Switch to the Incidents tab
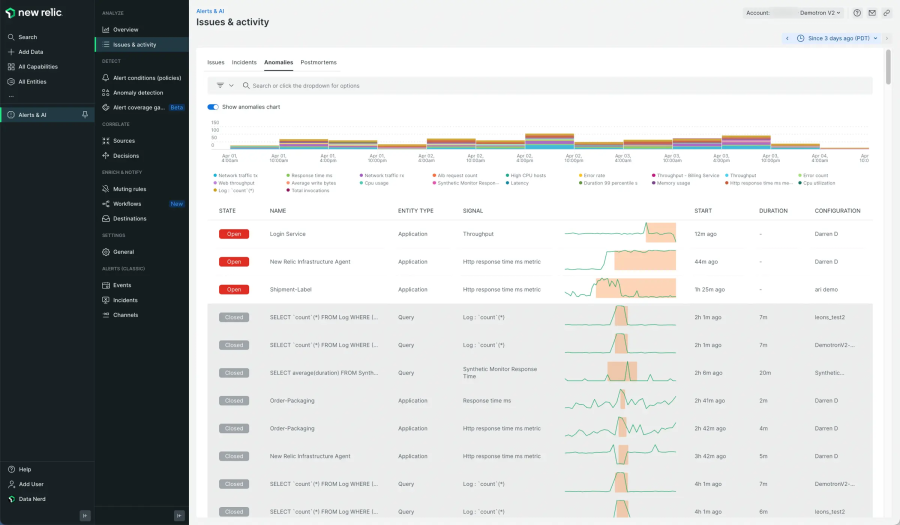The height and width of the screenshot is (525, 900). [244, 62]
